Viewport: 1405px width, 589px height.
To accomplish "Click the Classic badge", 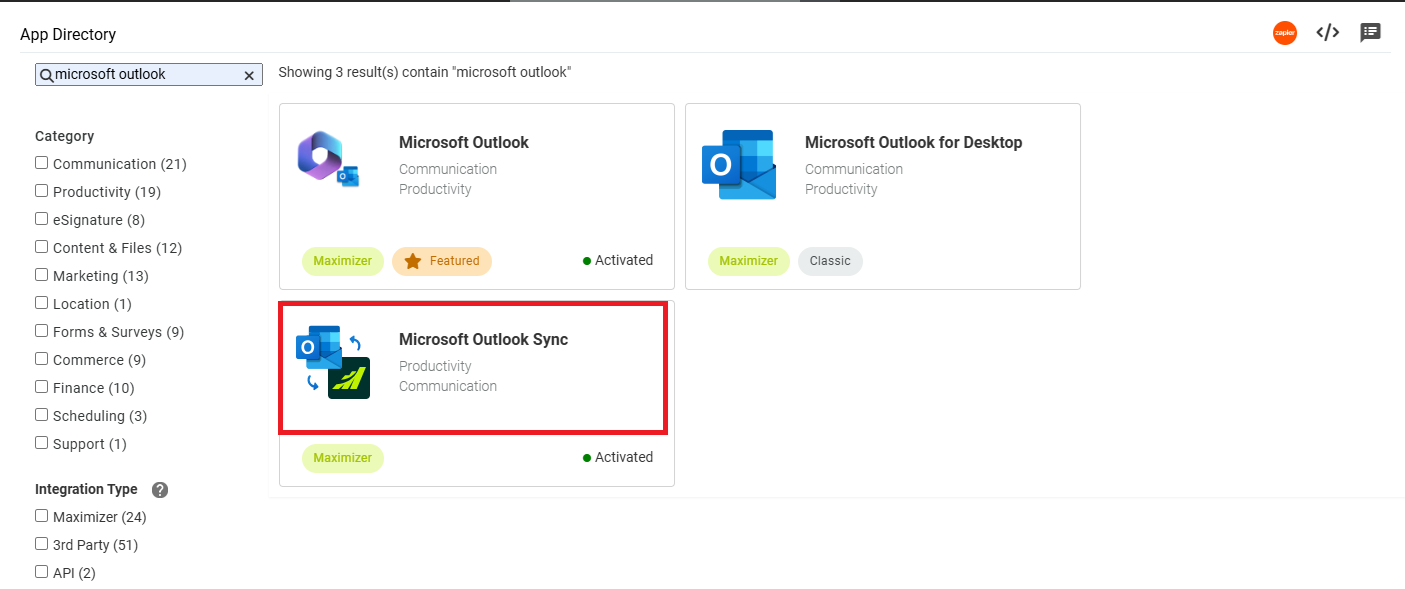I will pos(830,261).
